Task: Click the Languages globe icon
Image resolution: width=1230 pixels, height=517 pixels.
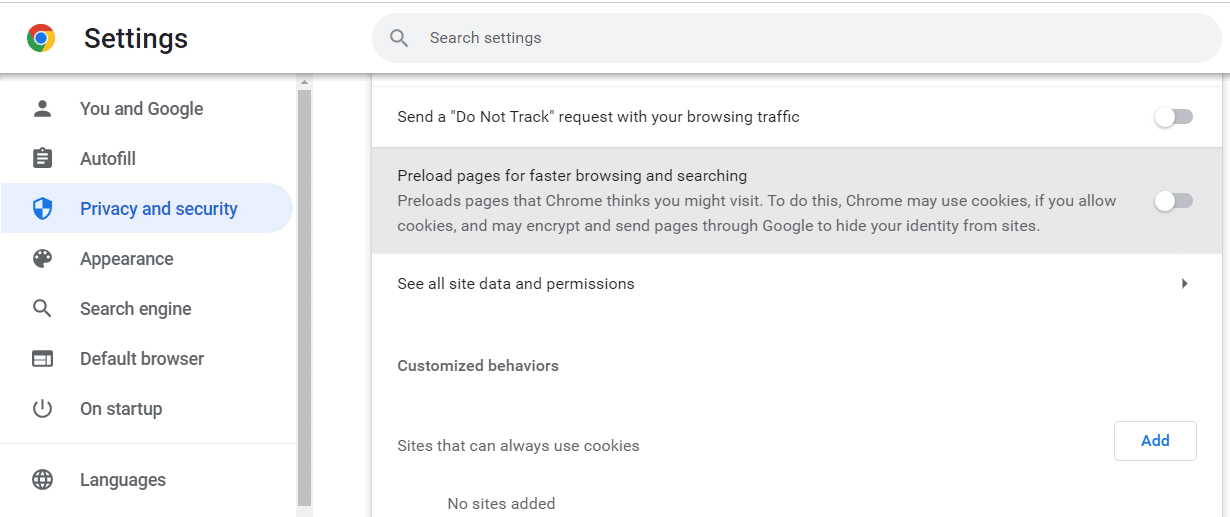Action: click(42, 480)
